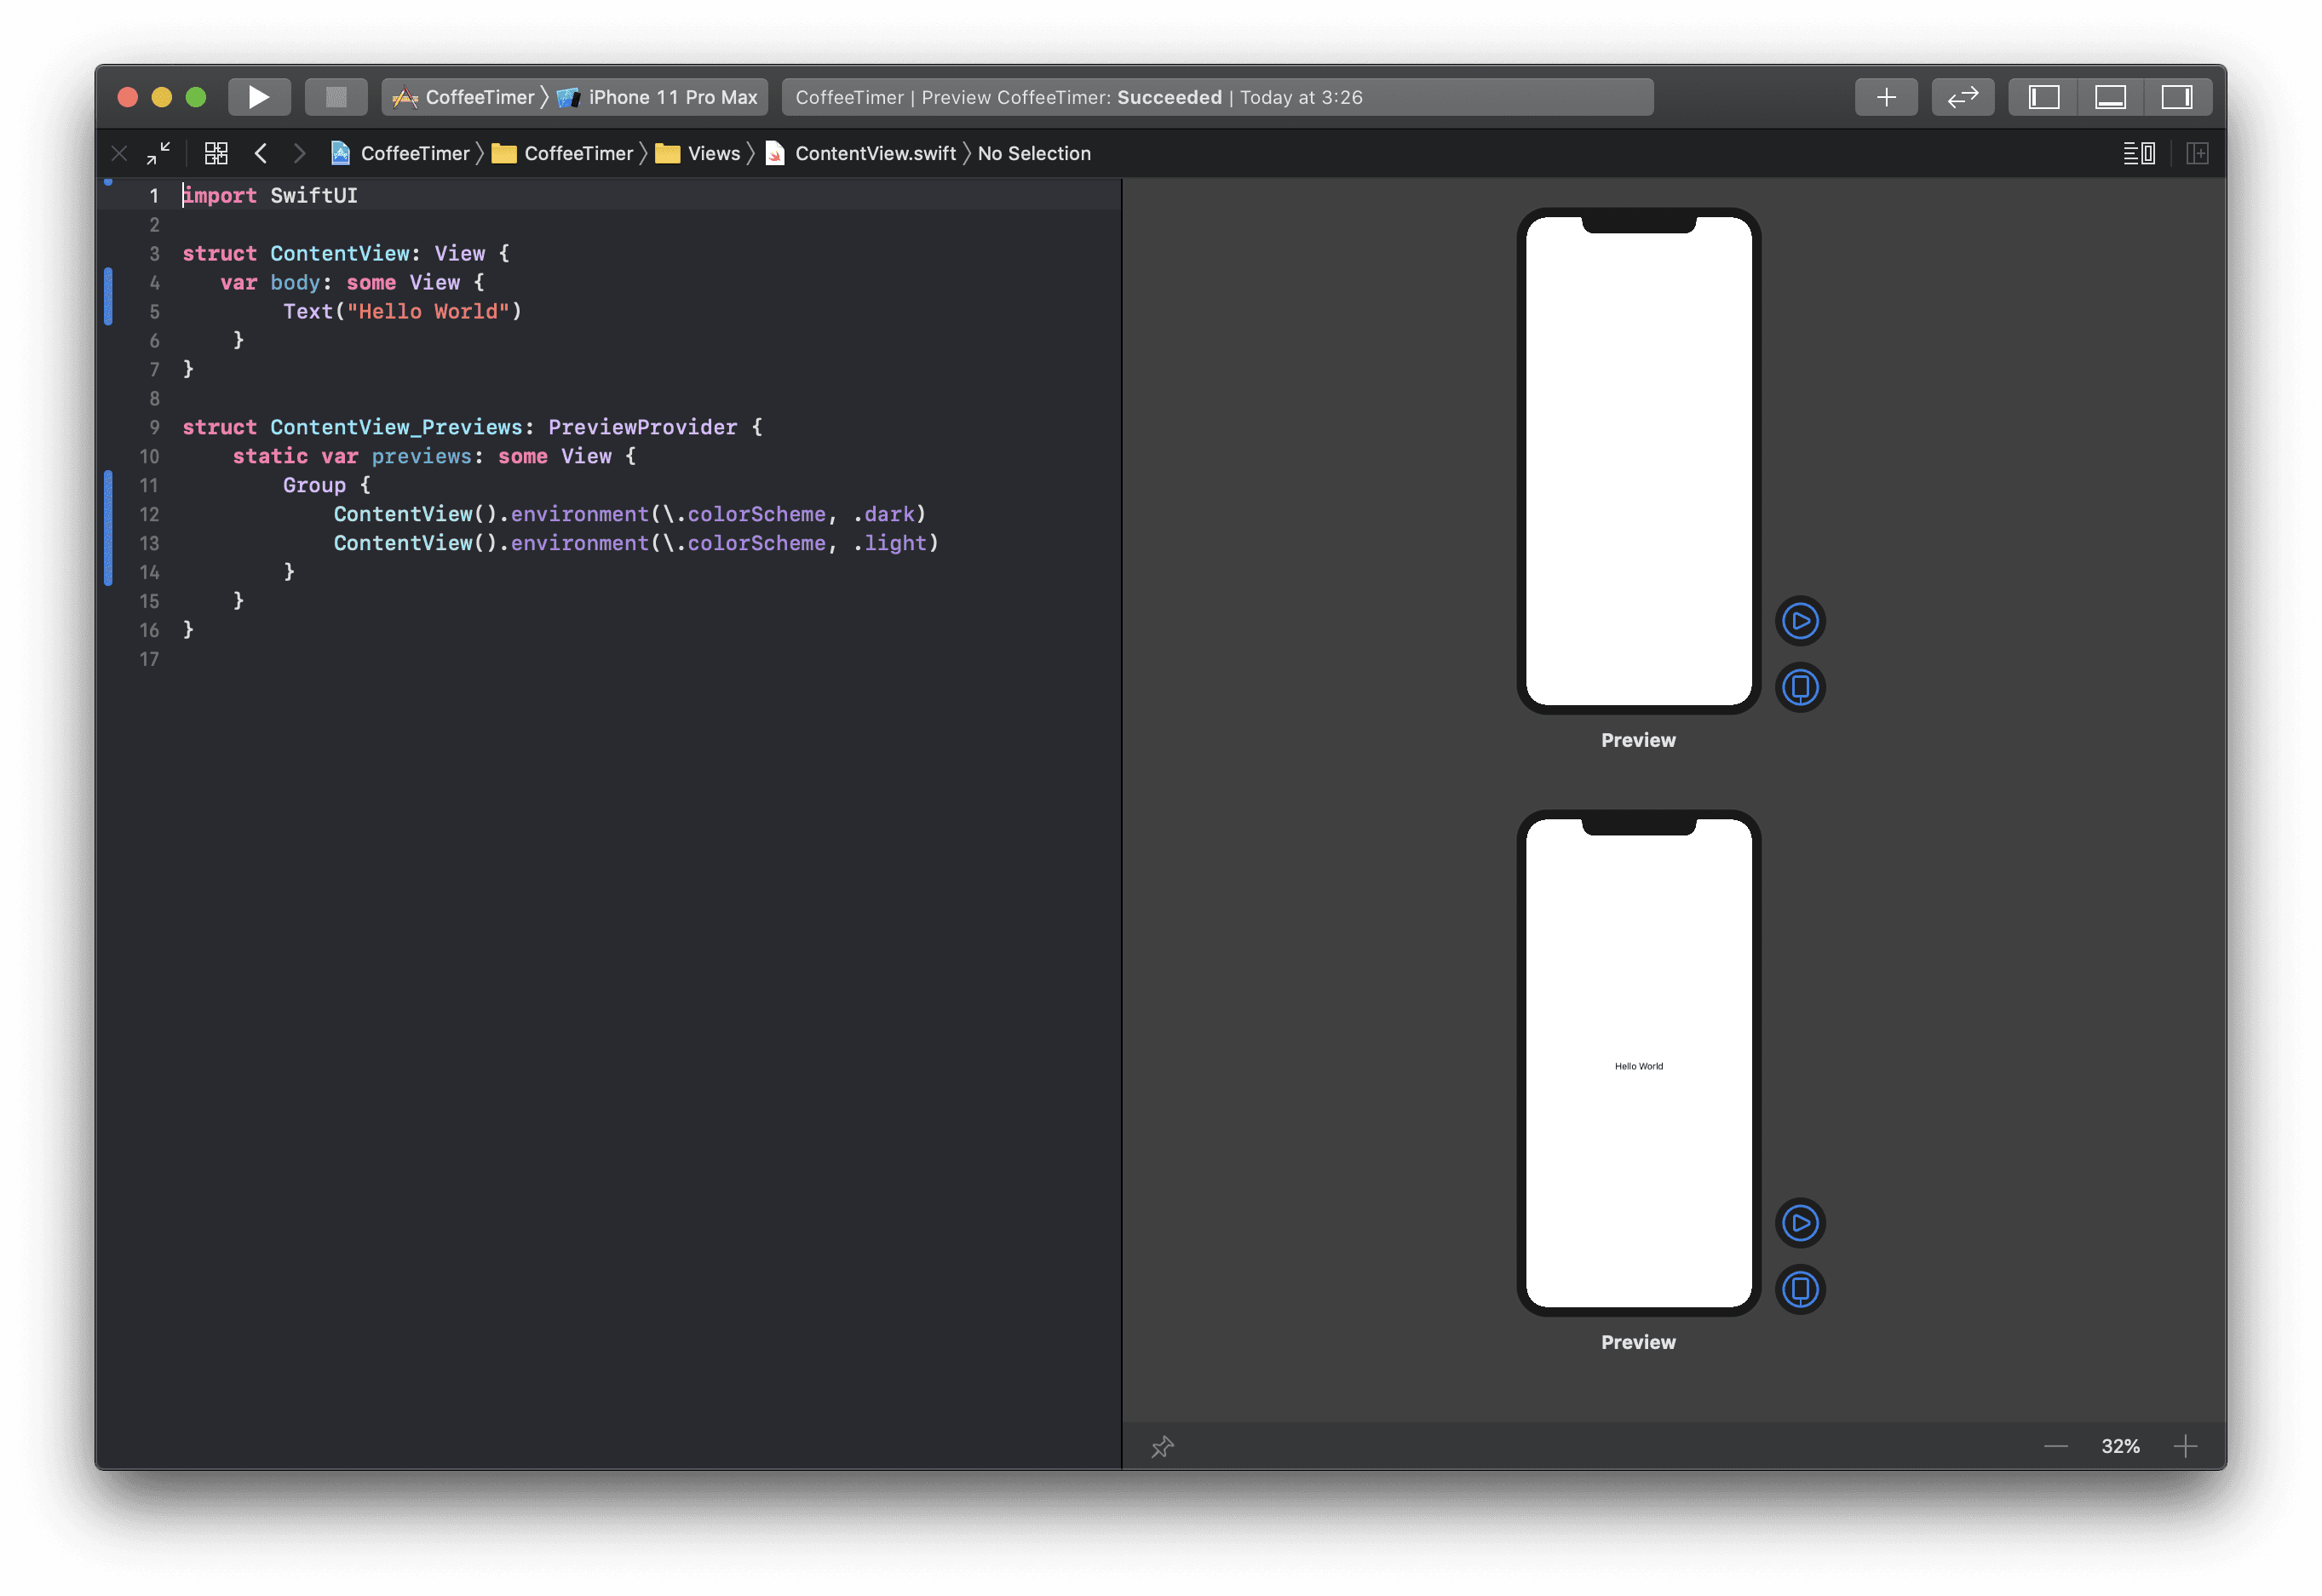Open editor options lines icon

pos(2139,153)
